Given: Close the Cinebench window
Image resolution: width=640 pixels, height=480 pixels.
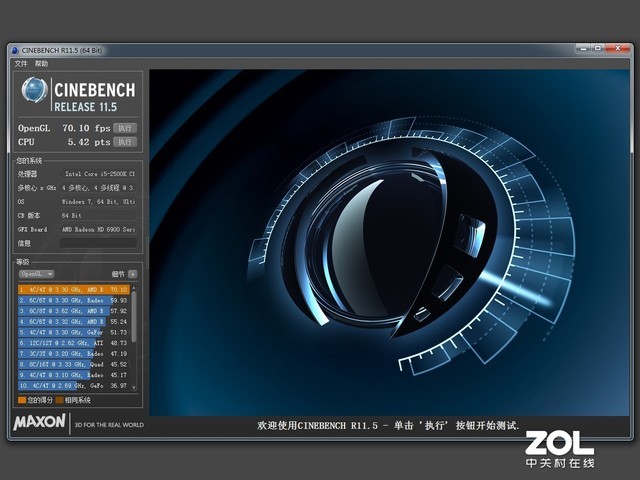Looking at the screenshot, I should pyautogui.click(x=618, y=49).
